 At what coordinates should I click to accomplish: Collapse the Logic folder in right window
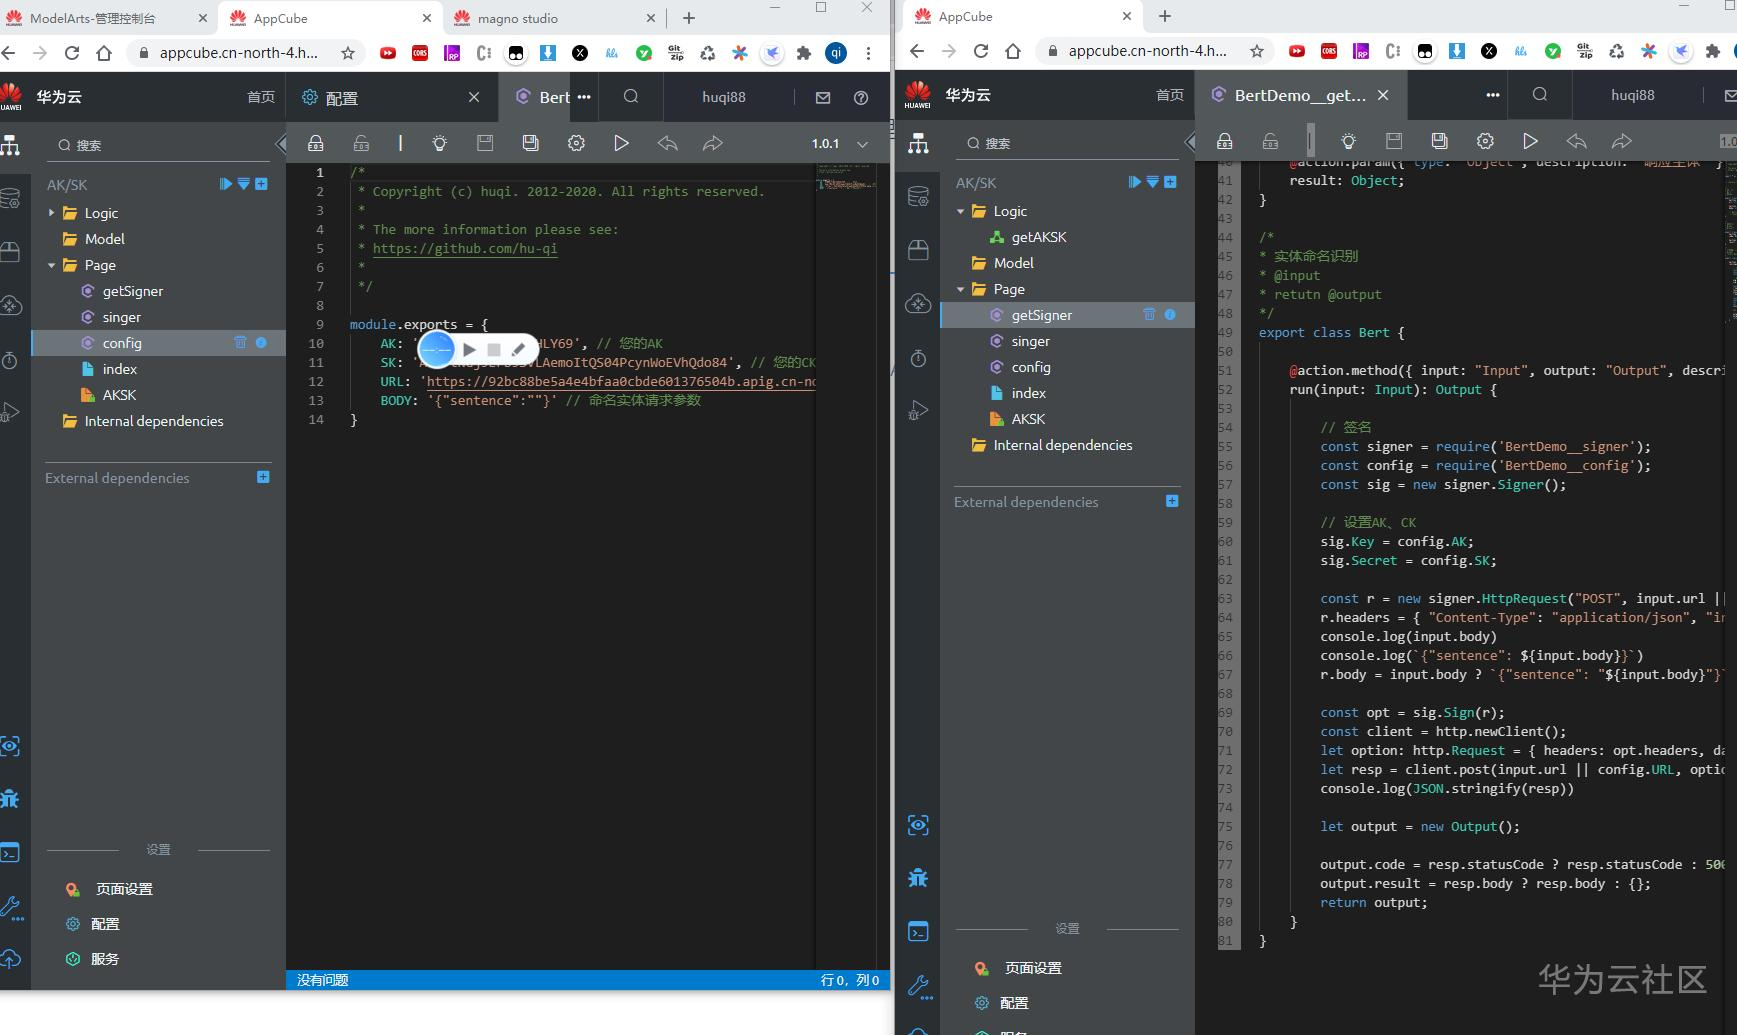coord(961,211)
